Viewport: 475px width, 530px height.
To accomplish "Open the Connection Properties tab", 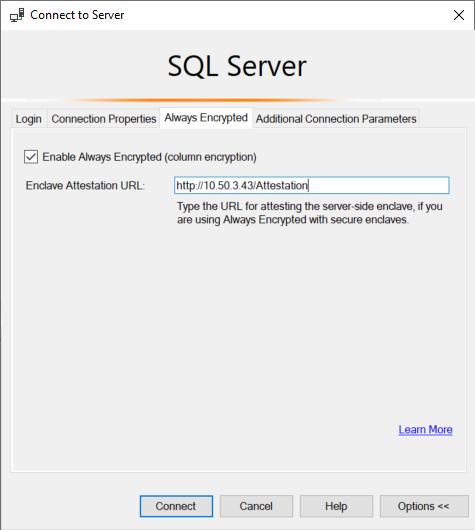I will point(103,119).
